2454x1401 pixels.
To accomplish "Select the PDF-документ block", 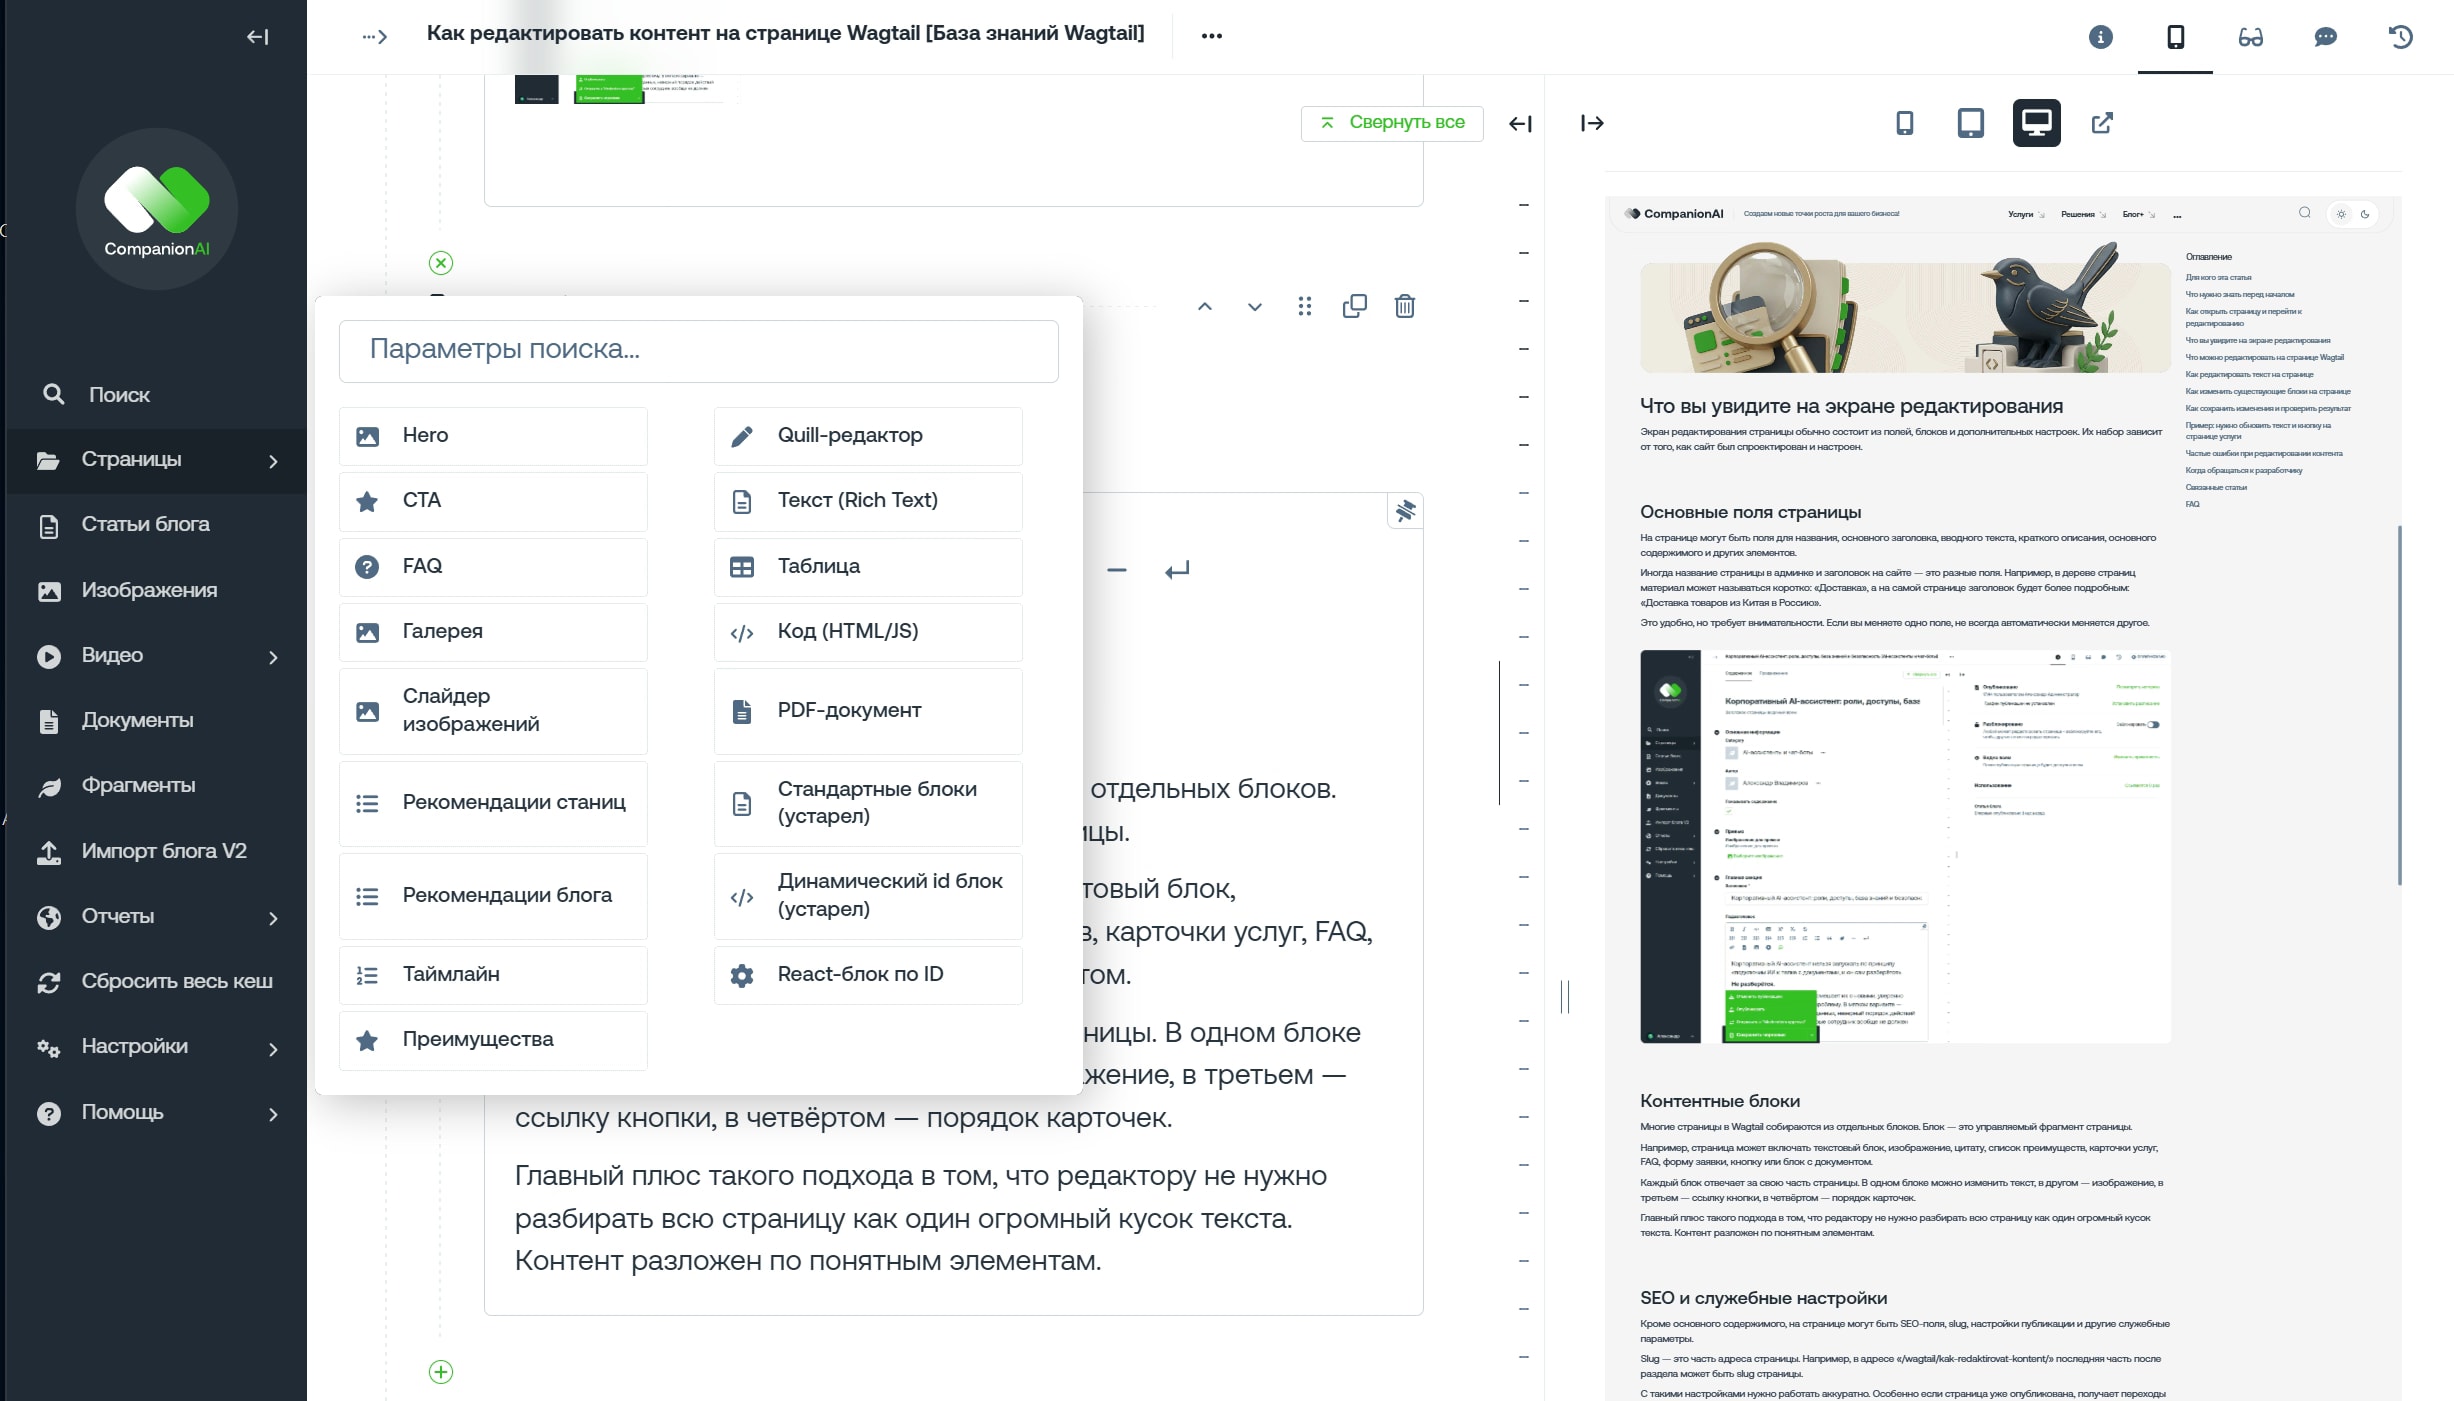I will [868, 711].
